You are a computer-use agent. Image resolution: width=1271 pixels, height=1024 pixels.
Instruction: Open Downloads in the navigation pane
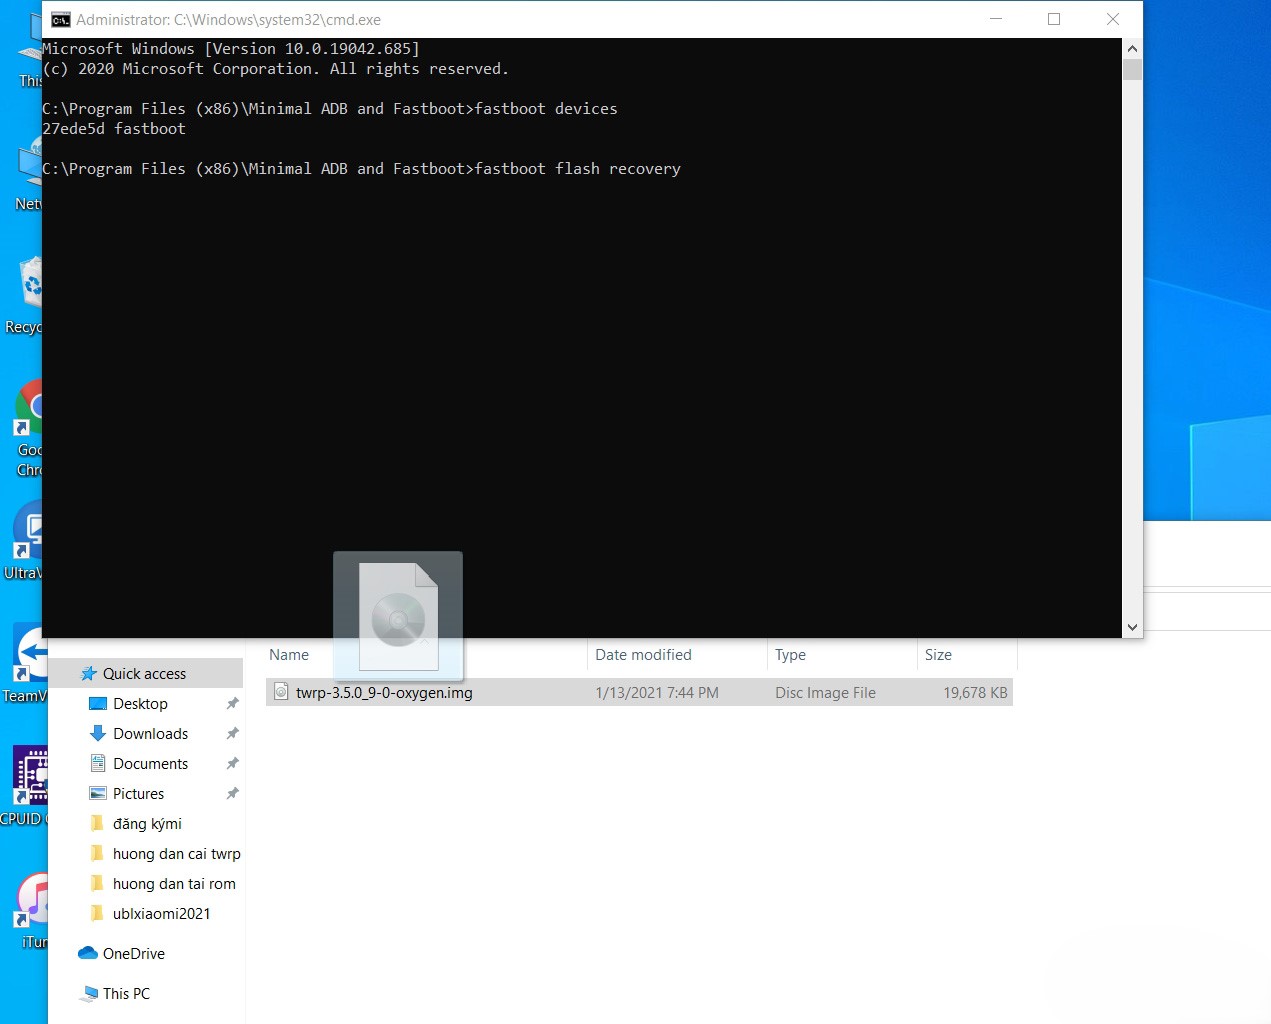(150, 734)
